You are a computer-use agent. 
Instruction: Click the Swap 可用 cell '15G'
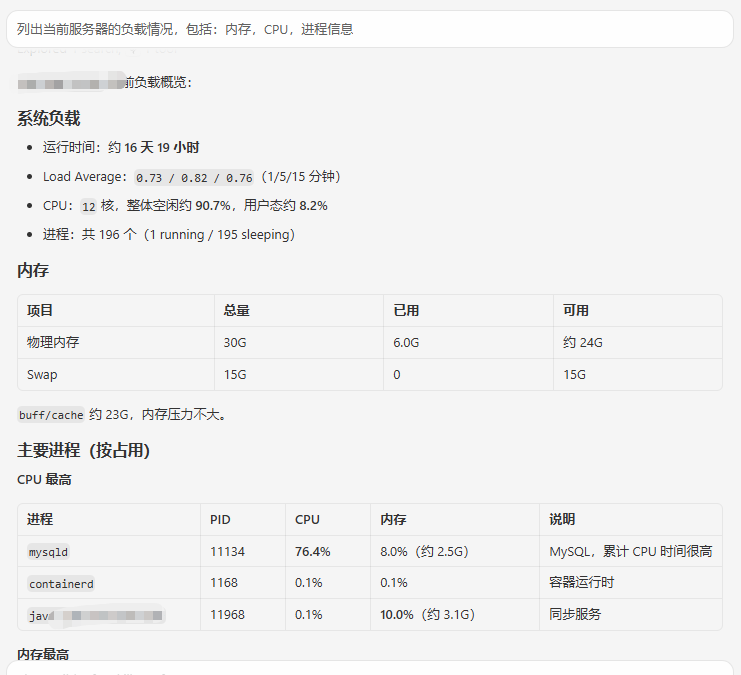(575, 375)
